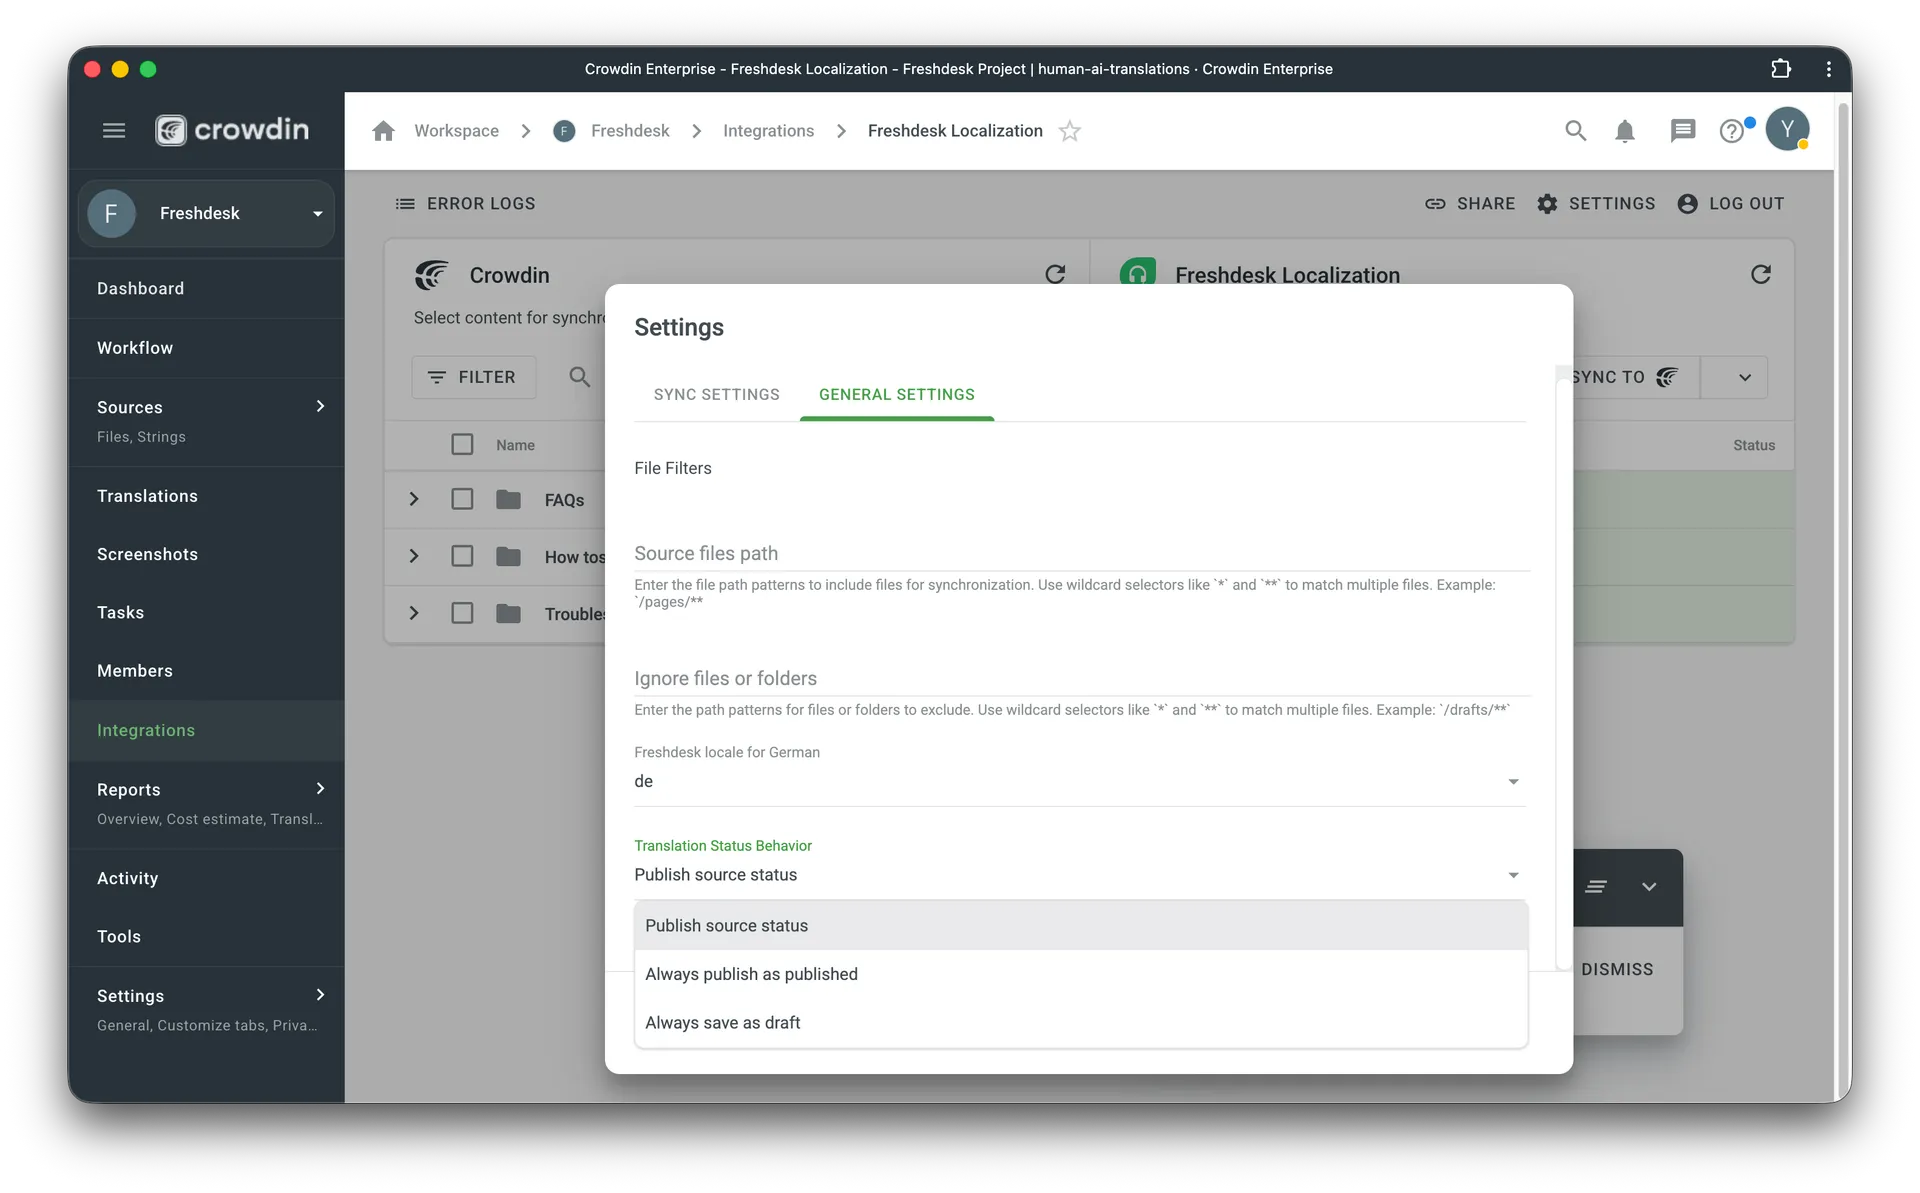1920x1193 pixels.
Task: Toggle the sidebar hamburger menu
Action: (114, 130)
